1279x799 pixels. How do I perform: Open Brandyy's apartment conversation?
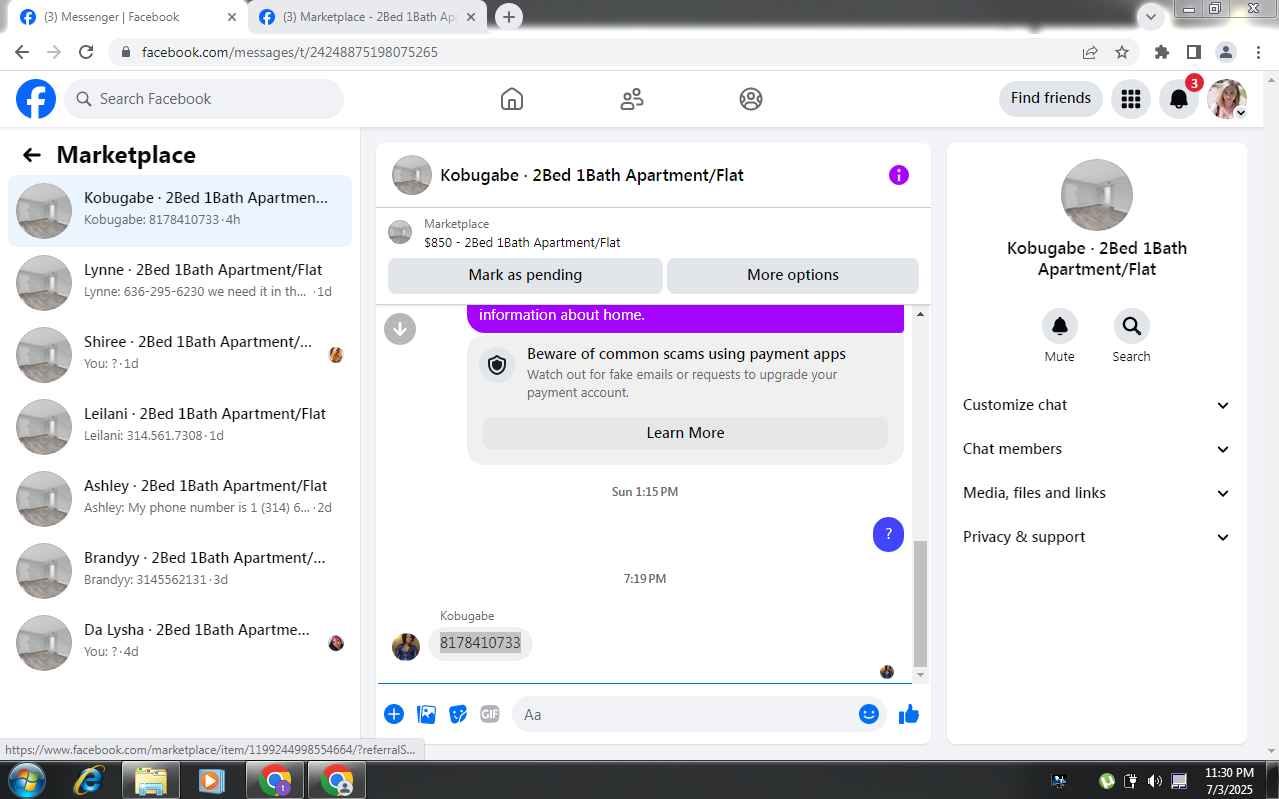(x=180, y=571)
